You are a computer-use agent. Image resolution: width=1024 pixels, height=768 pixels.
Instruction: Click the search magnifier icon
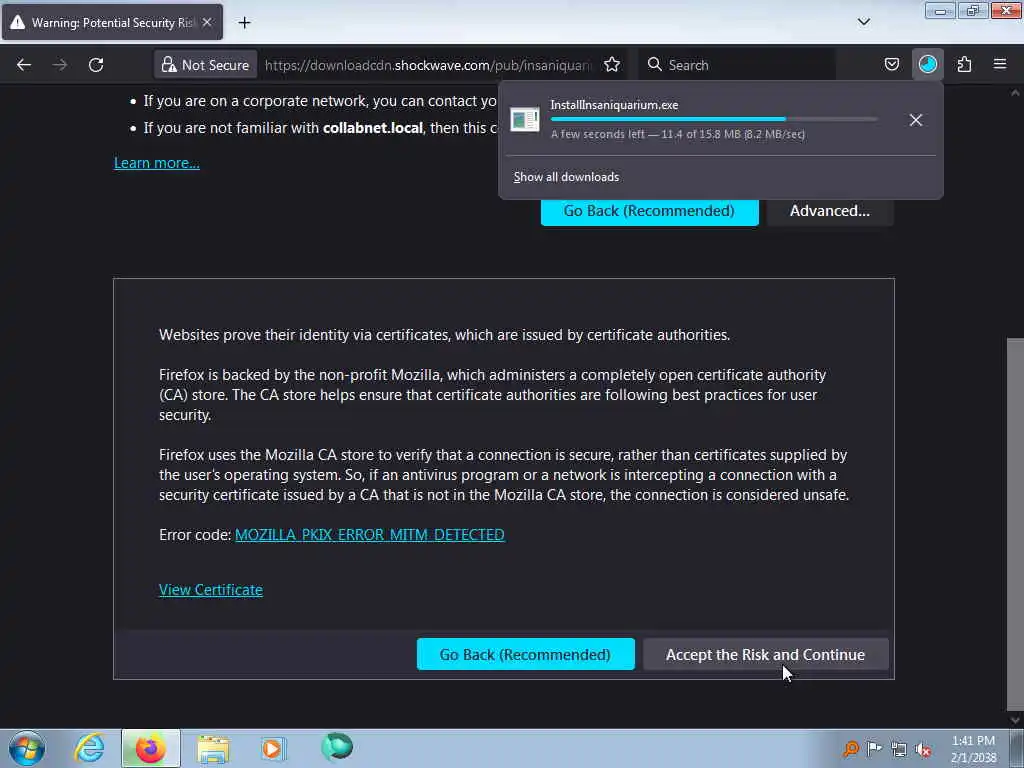[654, 64]
